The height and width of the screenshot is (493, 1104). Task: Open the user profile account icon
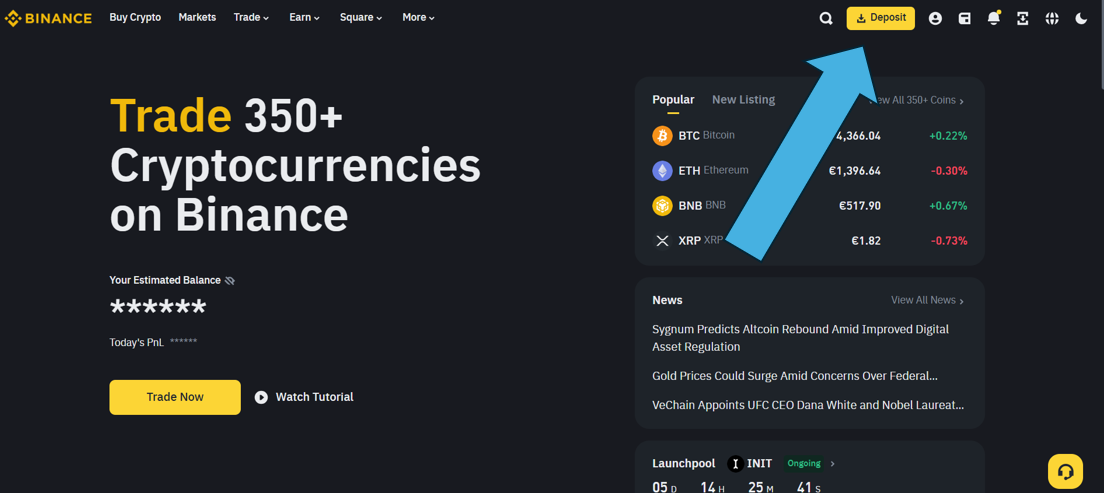[x=935, y=18]
